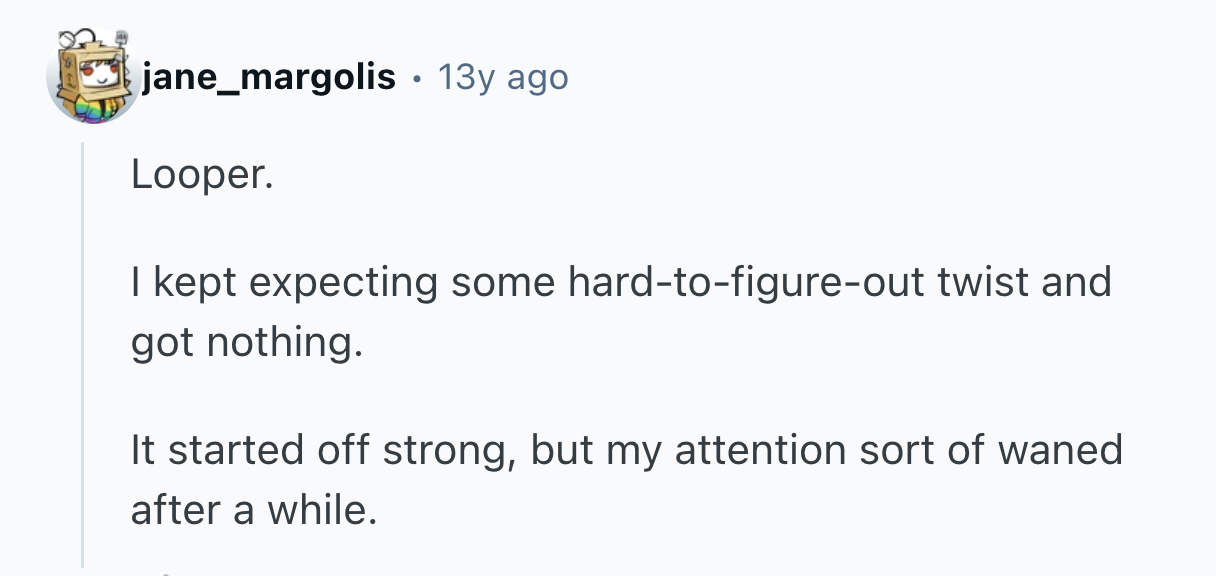This screenshot has height=576, width=1216.
Task: Click on "after a while." at the comment end
Action: click(x=254, y=510)
